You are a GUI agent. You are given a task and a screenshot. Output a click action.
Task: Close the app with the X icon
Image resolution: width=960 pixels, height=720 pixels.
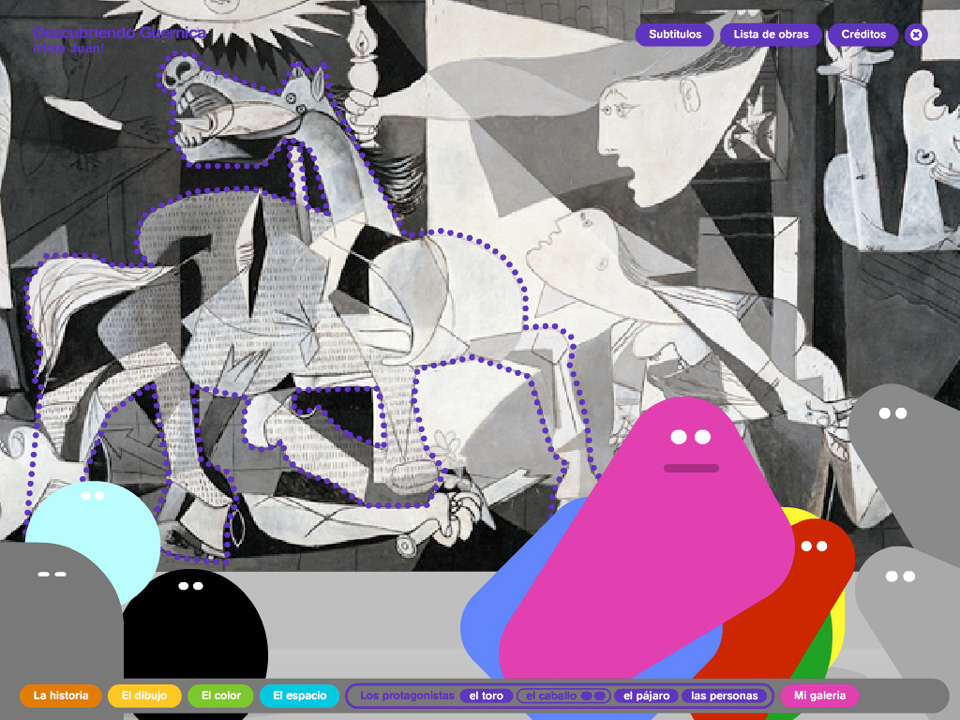pos(916,35)
